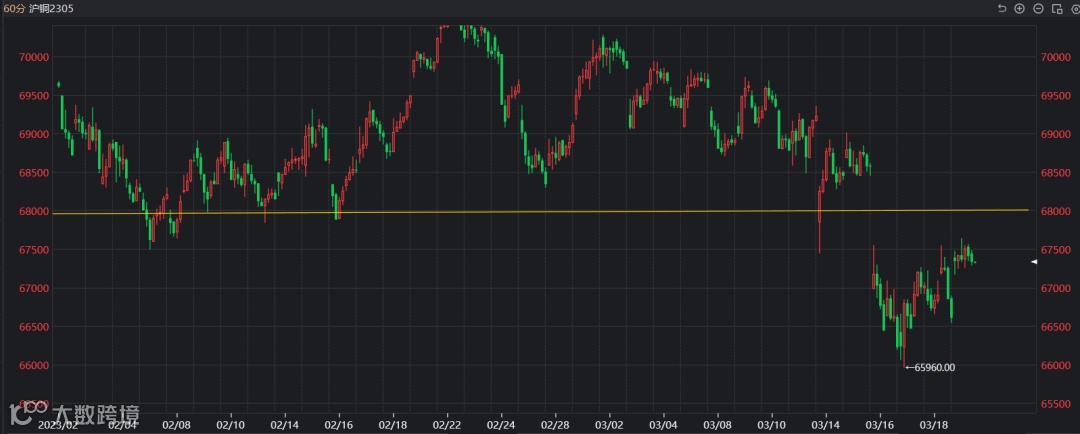1080x434 pixels.
Task: Click the 65960.00 low price label
Action: pyautogui.click(x=935, y=367)
